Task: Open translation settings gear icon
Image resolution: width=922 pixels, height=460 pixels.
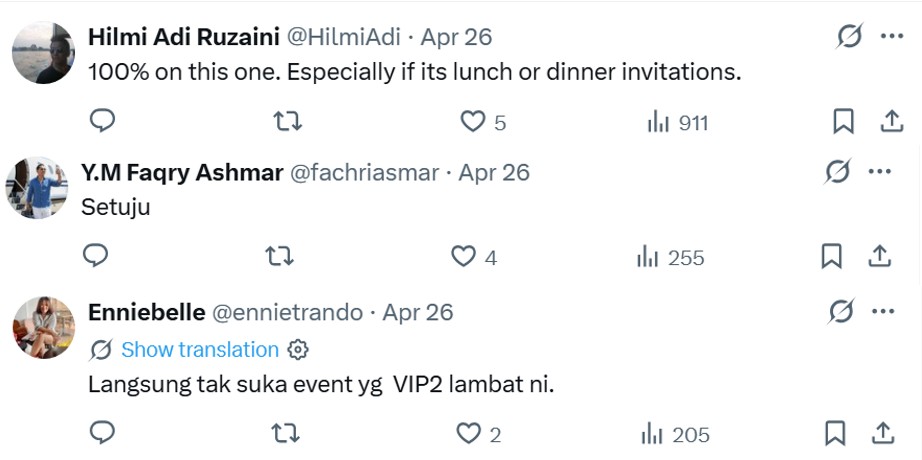Action: pos(298,350)
